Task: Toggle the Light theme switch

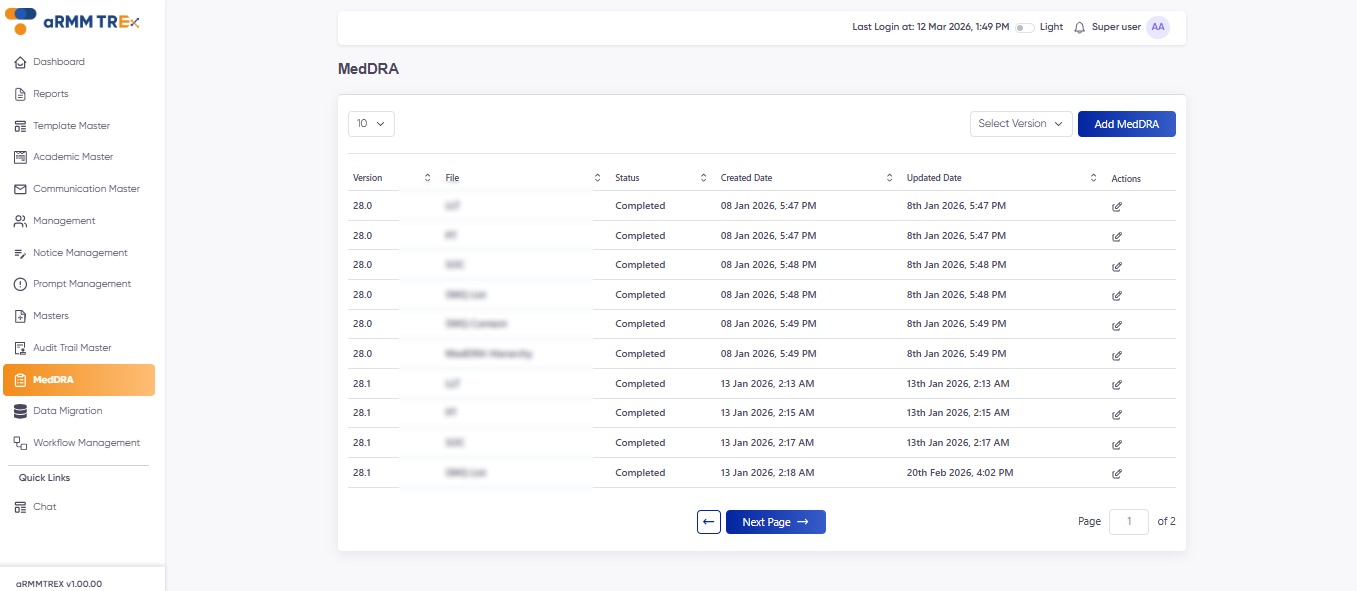Action: (1024, 28)
